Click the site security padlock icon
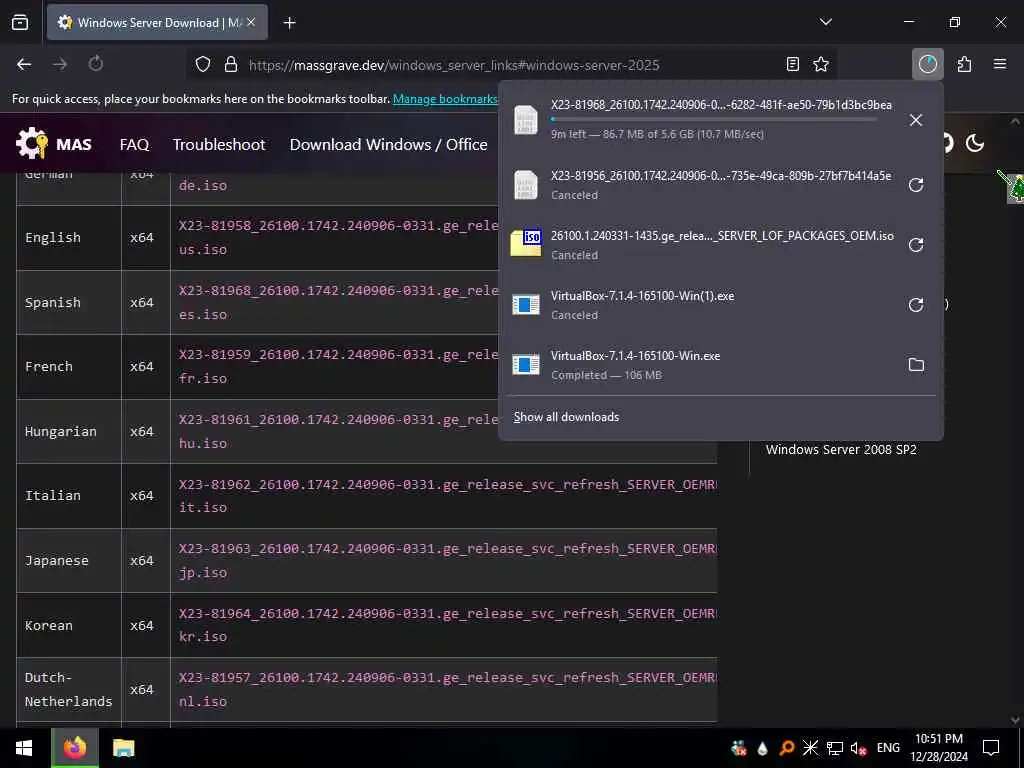Screen dimensions: 1024x768 point(231,64)
